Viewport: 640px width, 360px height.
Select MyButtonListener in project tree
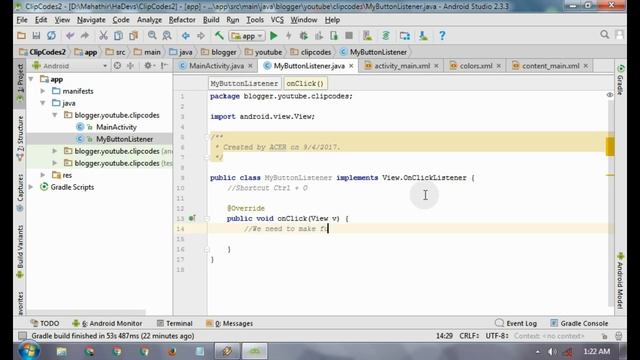pos(124,139)
